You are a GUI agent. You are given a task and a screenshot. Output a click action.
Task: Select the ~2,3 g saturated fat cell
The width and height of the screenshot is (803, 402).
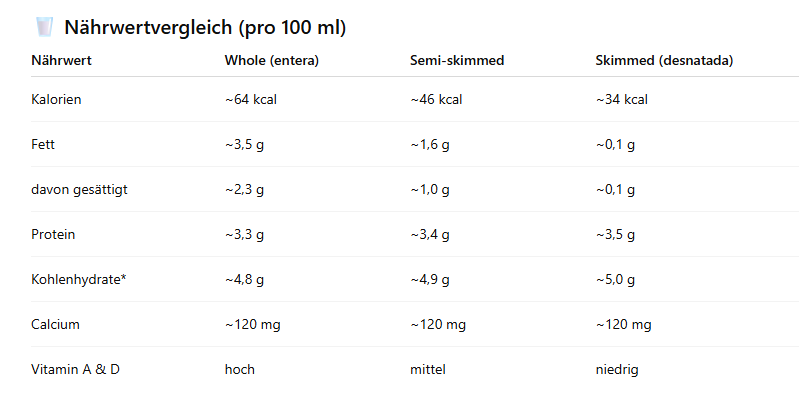(x=245, y=189)
